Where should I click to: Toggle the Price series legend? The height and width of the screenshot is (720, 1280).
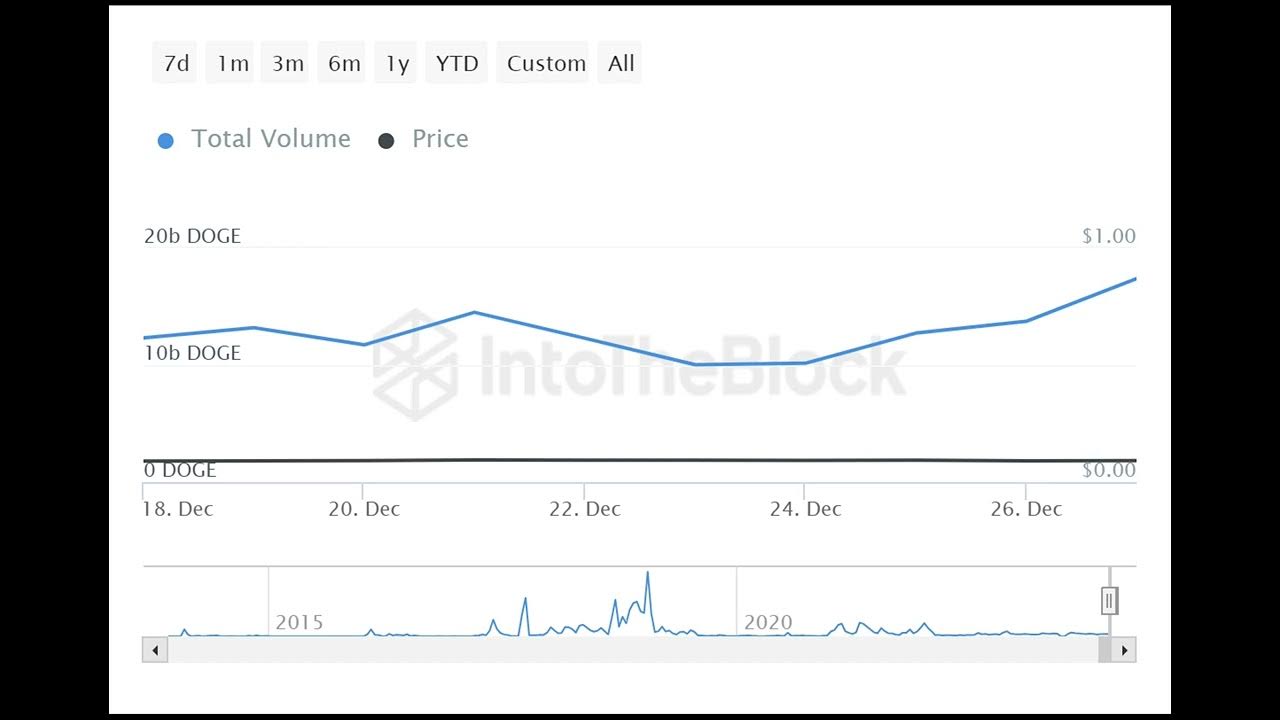pos(440,139)
